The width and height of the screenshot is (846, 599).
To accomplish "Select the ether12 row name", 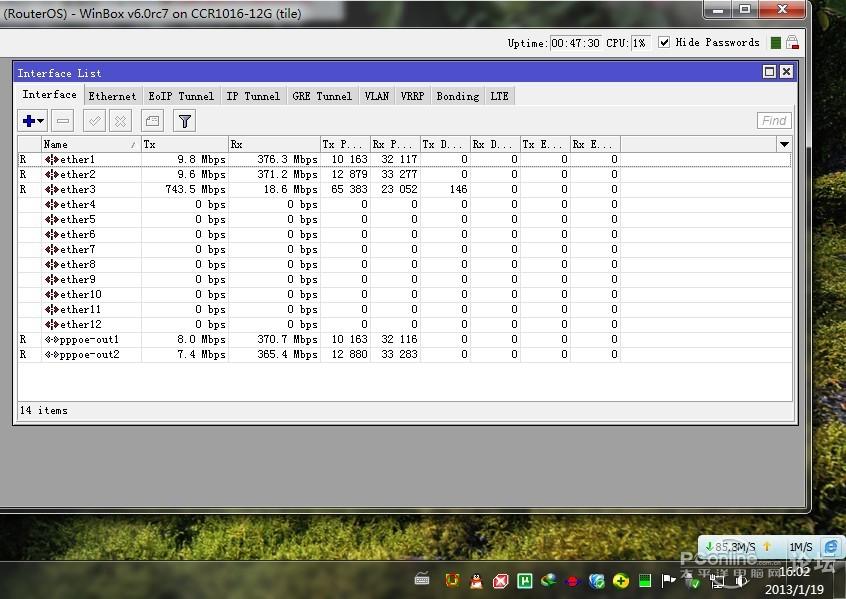I will tap(81, 324).
